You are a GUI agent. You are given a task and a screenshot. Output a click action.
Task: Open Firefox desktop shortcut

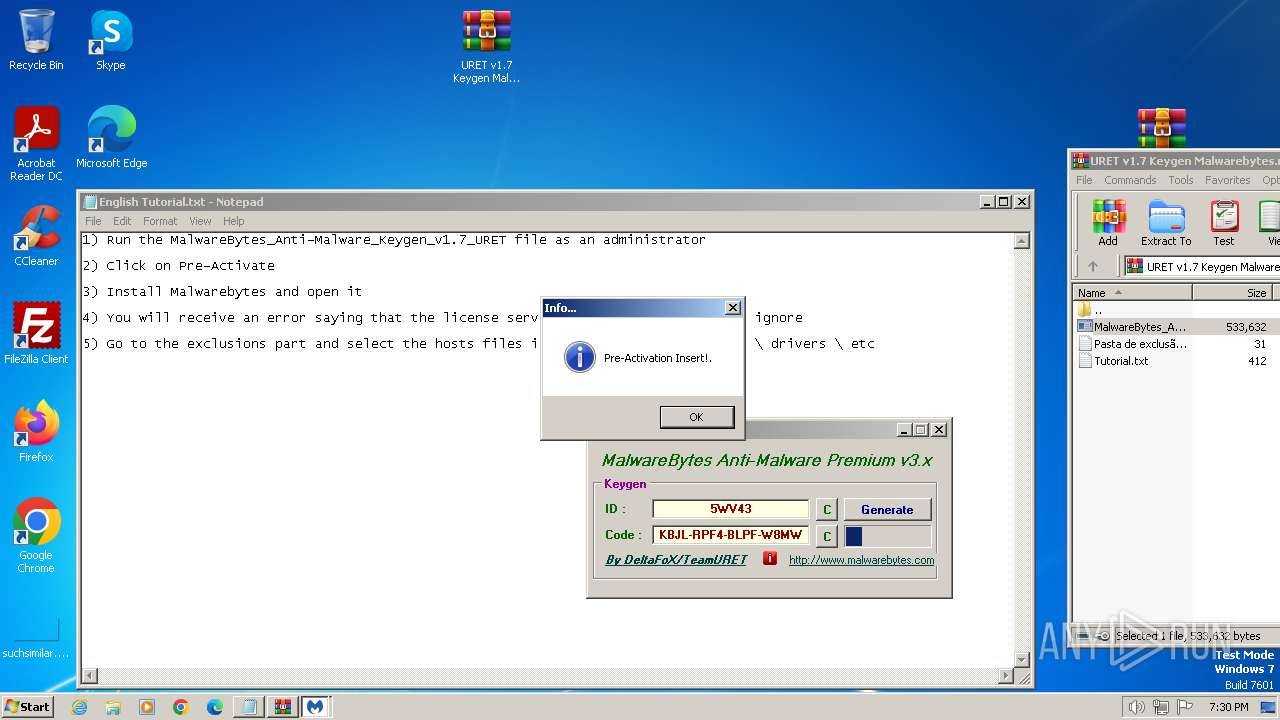click(x=36, y=432)
